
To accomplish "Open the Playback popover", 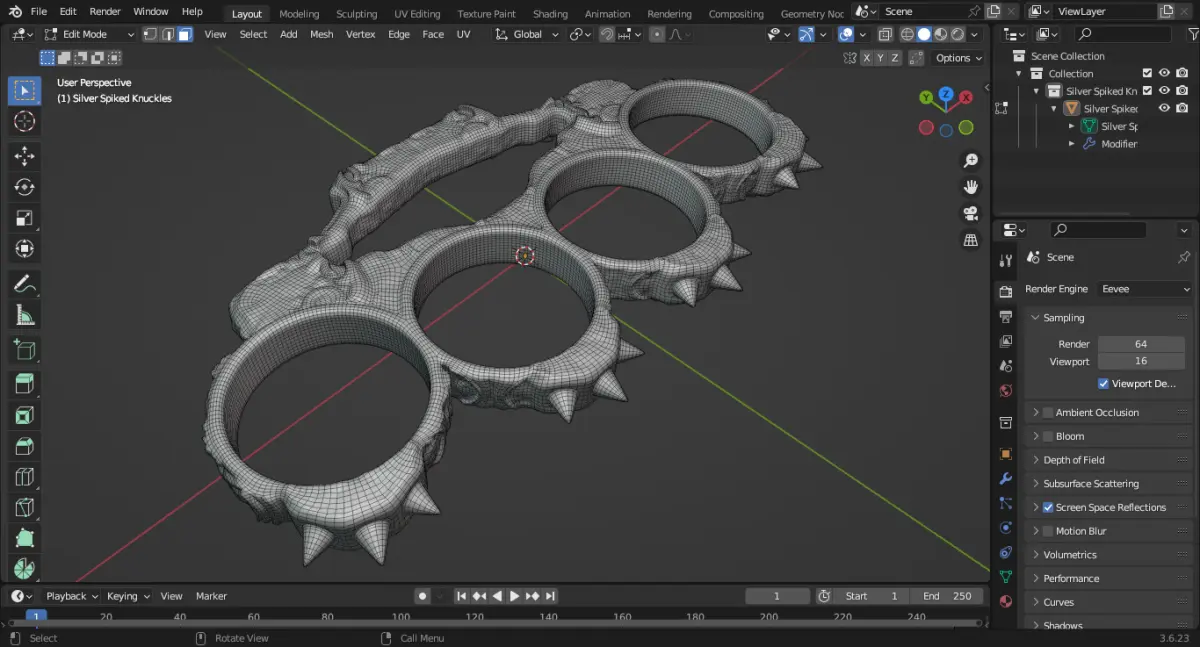I will (x=72, y=596).
